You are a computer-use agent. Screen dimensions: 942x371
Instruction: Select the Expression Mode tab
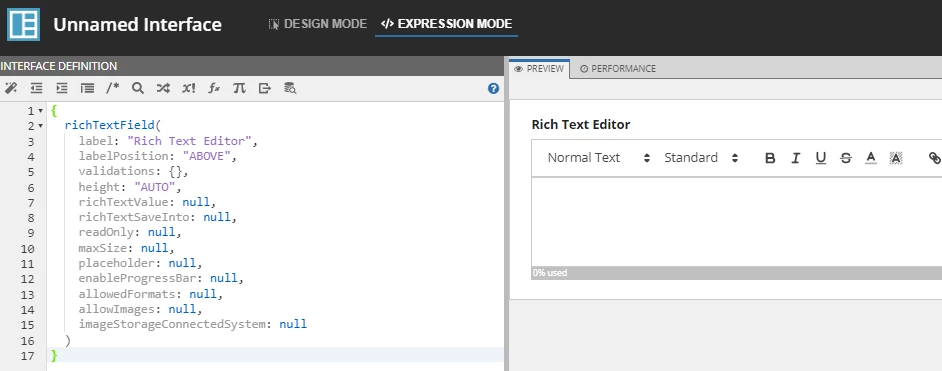pos(446,24)
